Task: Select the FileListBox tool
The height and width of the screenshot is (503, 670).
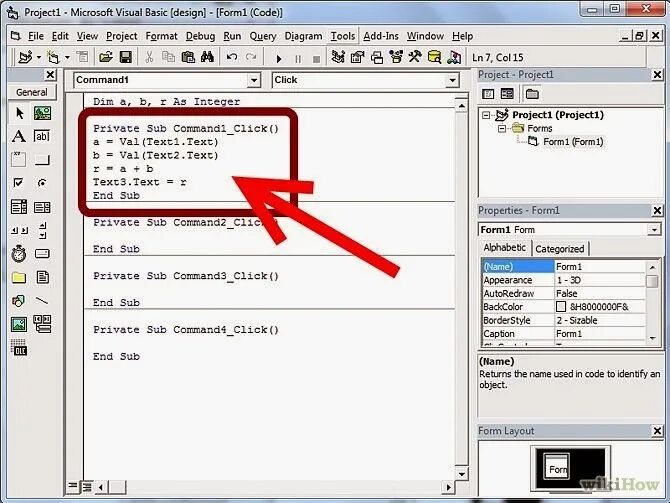Action: (x=42, y=278)
